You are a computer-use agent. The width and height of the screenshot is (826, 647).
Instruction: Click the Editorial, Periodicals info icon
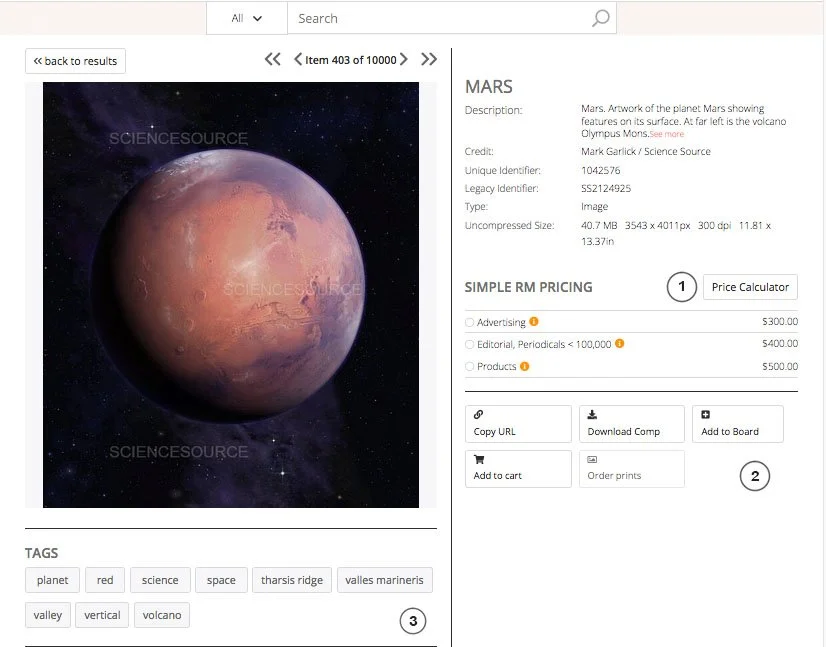[620, 344]
